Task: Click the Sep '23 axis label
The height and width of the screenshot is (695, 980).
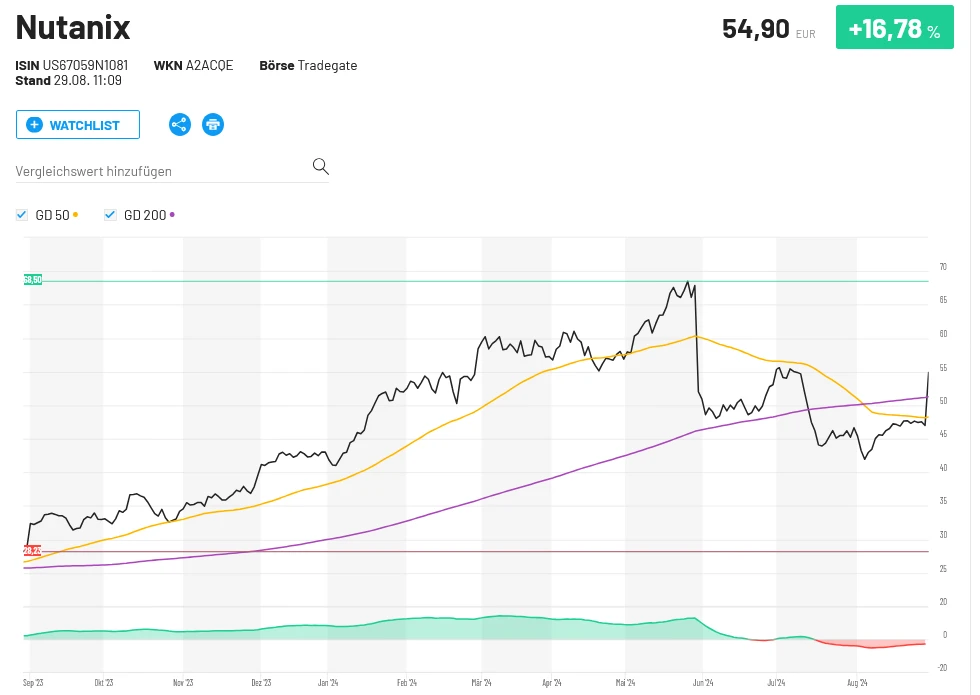Action: [35, 683]
